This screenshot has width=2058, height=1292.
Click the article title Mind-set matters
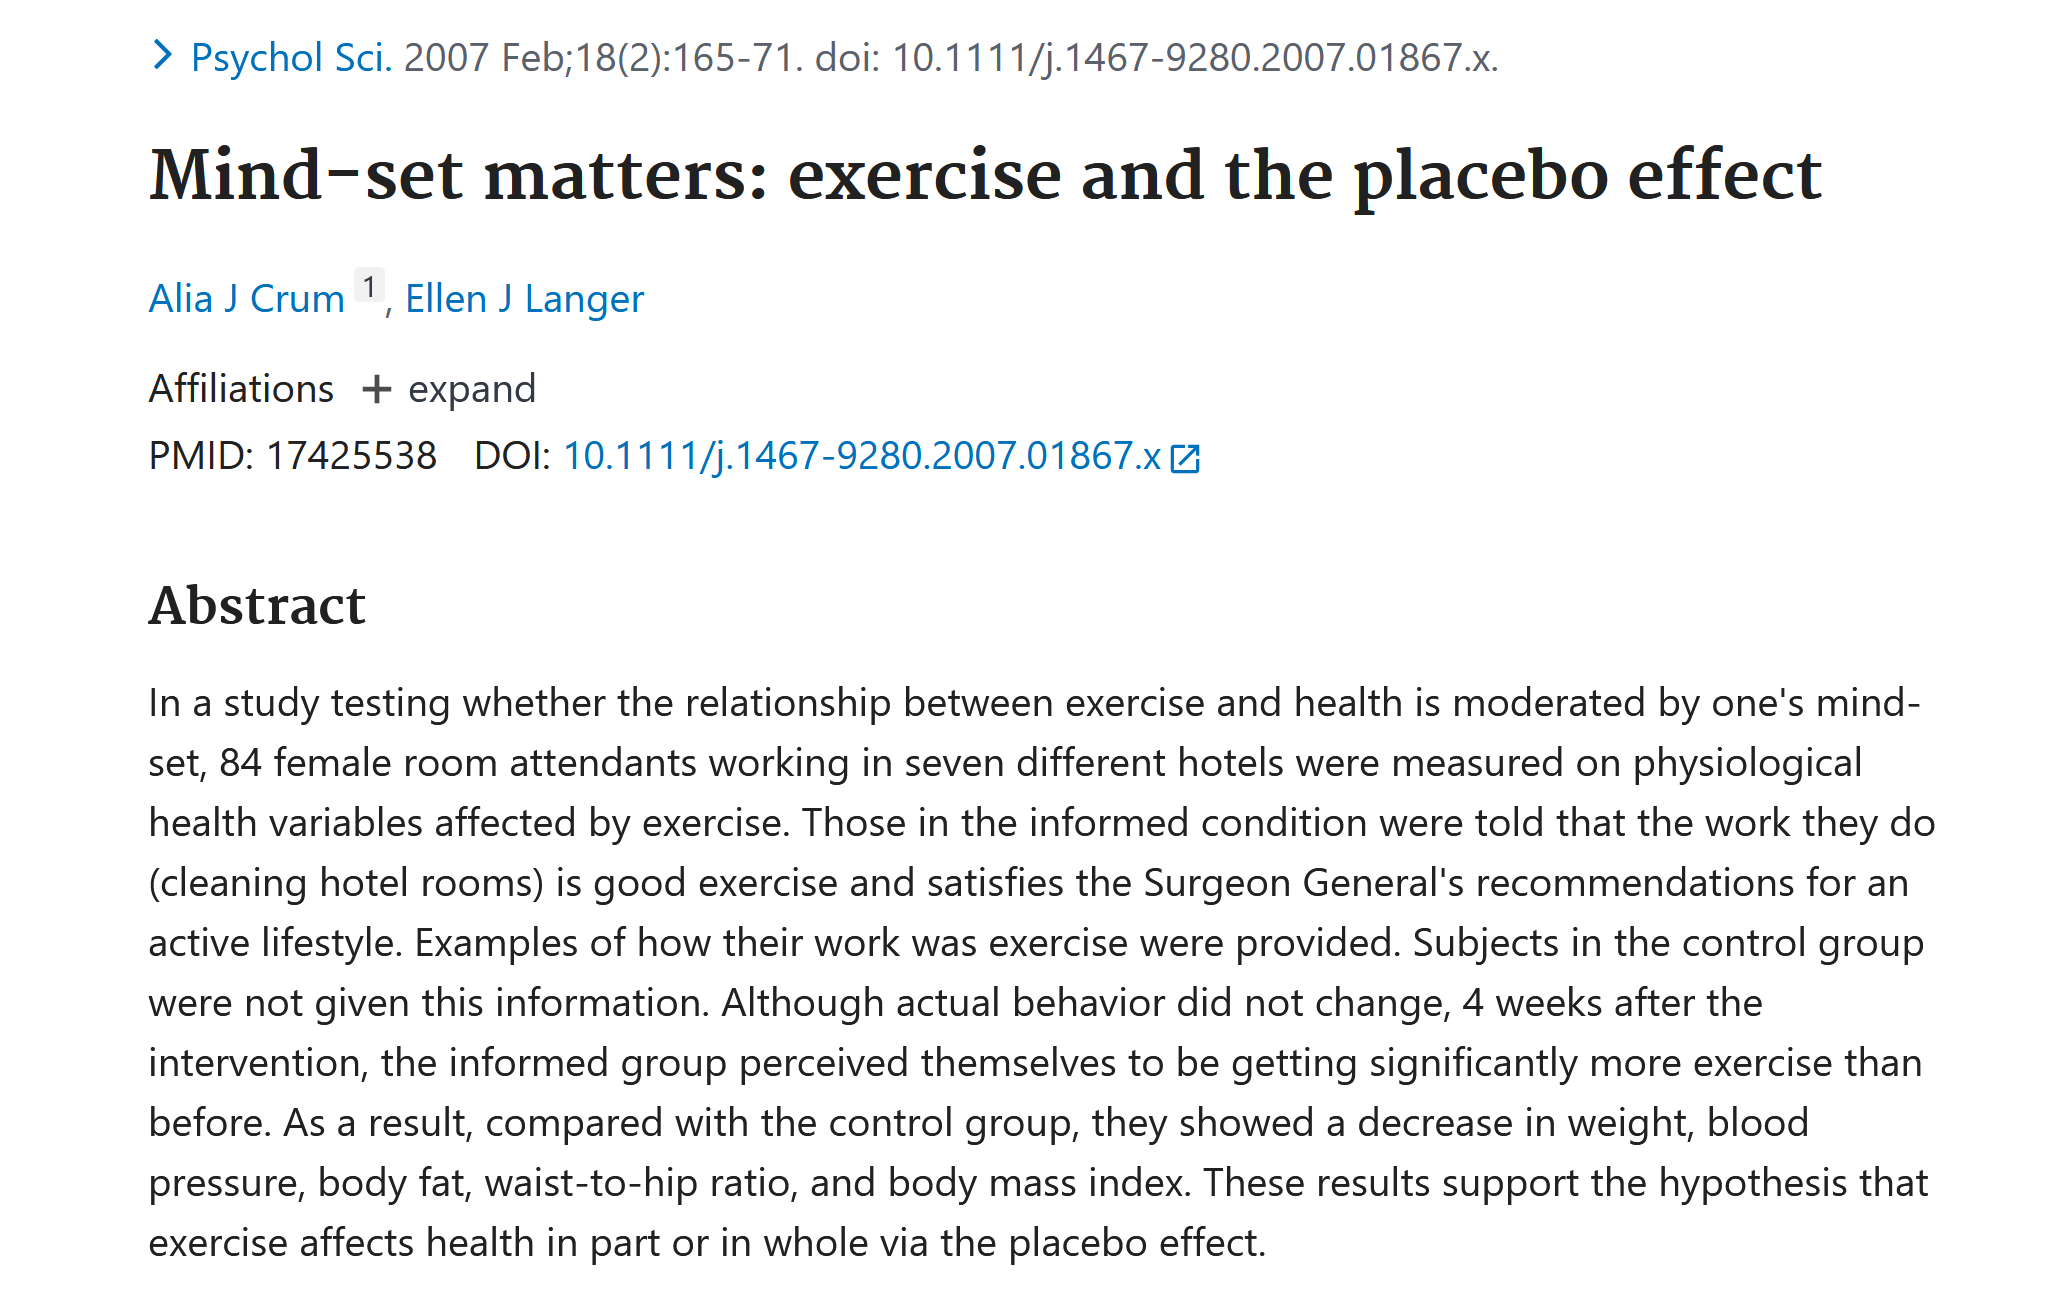(985, 176)
